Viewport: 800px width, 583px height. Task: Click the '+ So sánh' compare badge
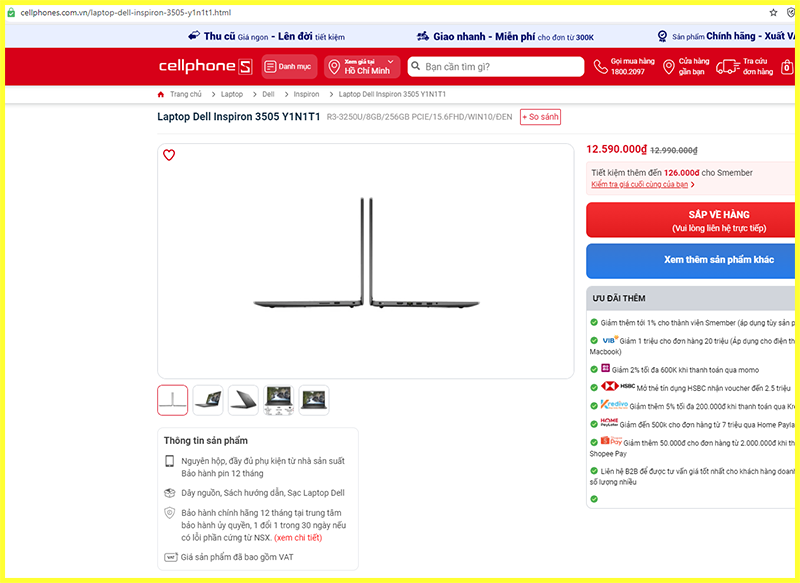point(538,117)
